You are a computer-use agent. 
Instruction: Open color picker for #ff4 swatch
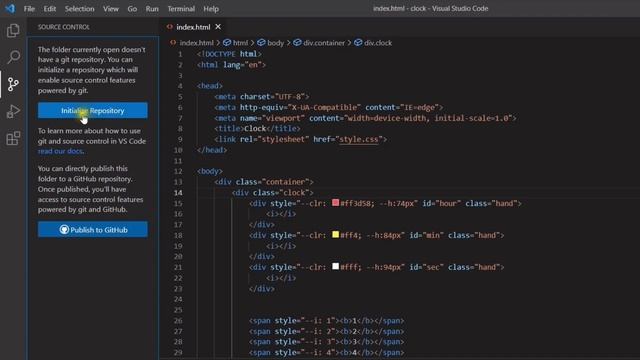[x=336, y=234]
